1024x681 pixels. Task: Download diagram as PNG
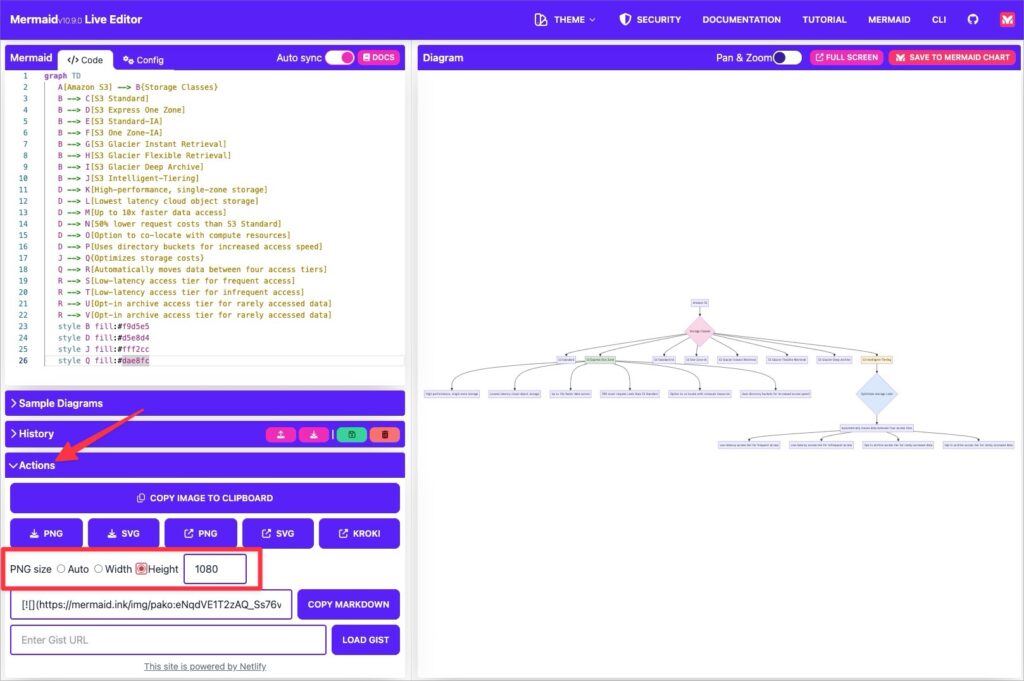coord(46,533)
